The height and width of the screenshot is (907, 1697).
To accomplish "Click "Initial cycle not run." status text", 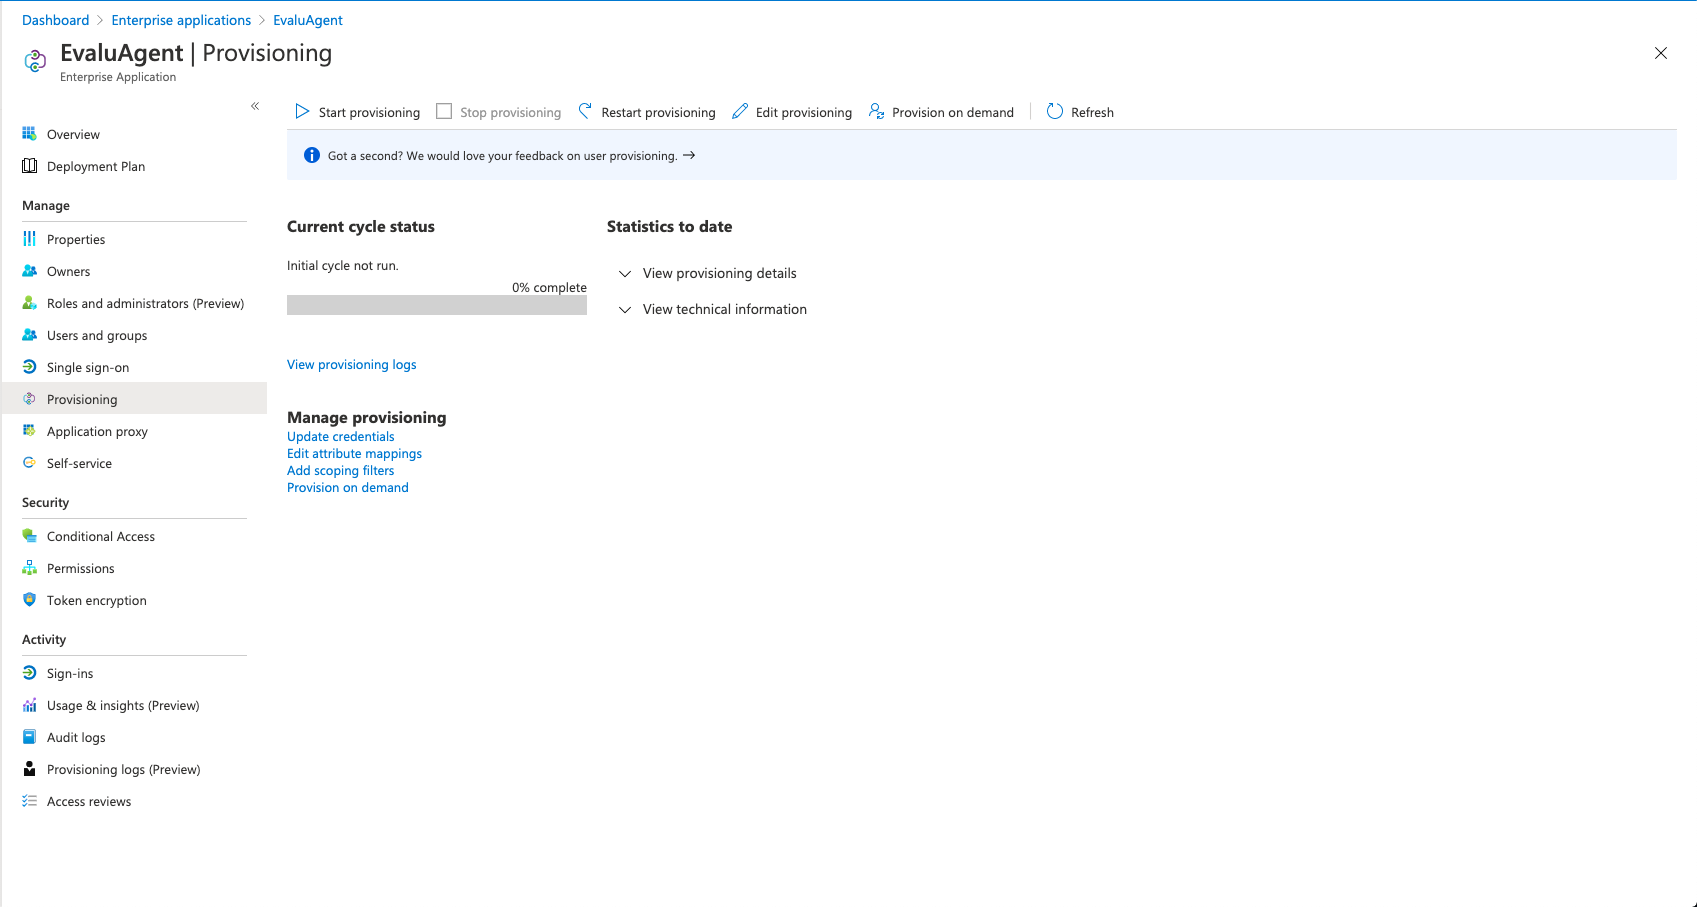I will [x=343, y=265].
